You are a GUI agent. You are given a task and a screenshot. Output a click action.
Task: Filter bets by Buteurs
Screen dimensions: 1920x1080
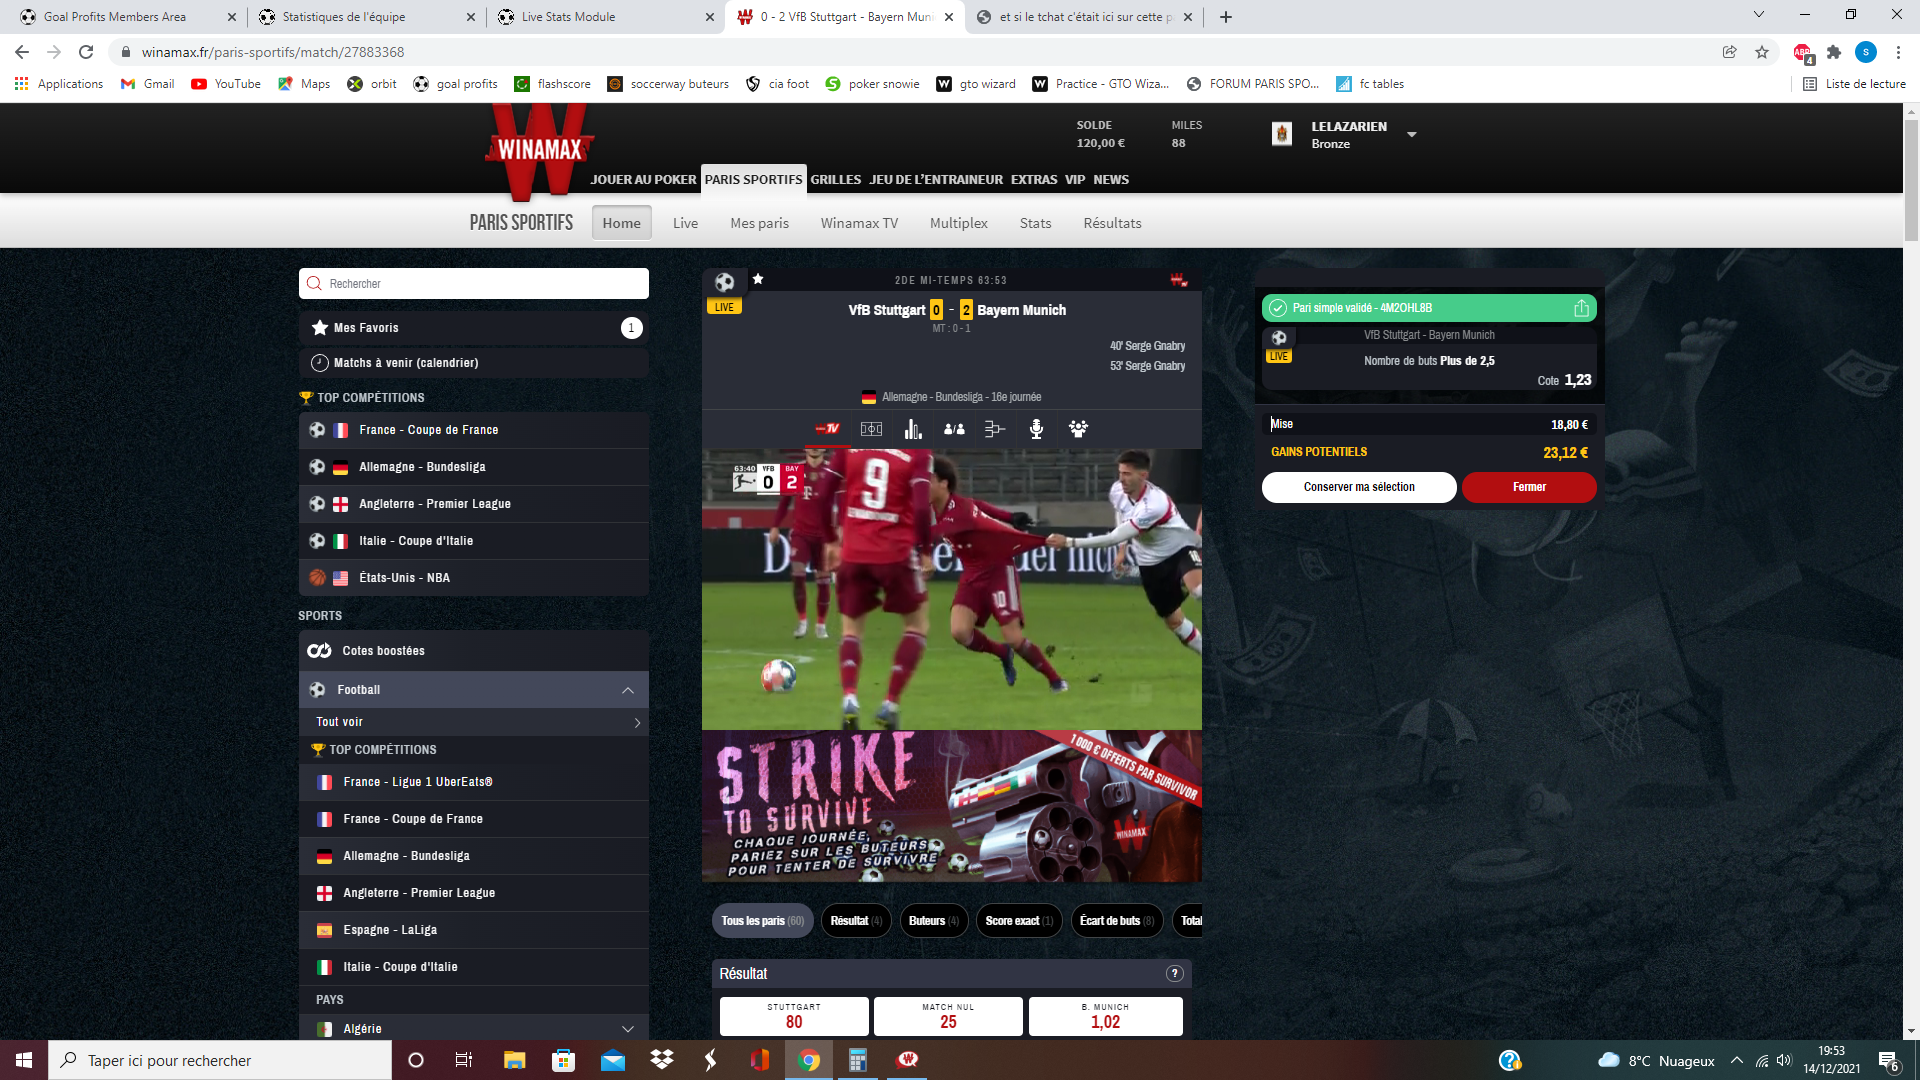click(933, 921)
